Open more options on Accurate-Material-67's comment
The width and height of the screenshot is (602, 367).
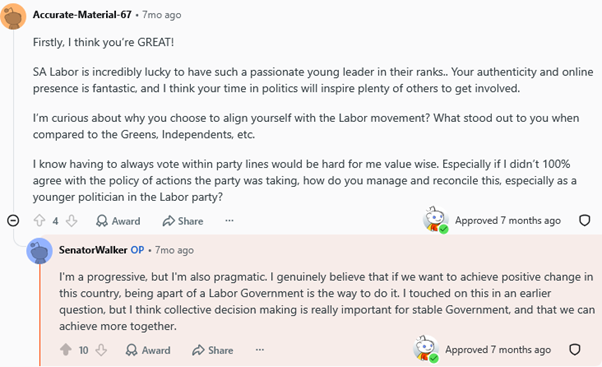(x=229, y=221)
